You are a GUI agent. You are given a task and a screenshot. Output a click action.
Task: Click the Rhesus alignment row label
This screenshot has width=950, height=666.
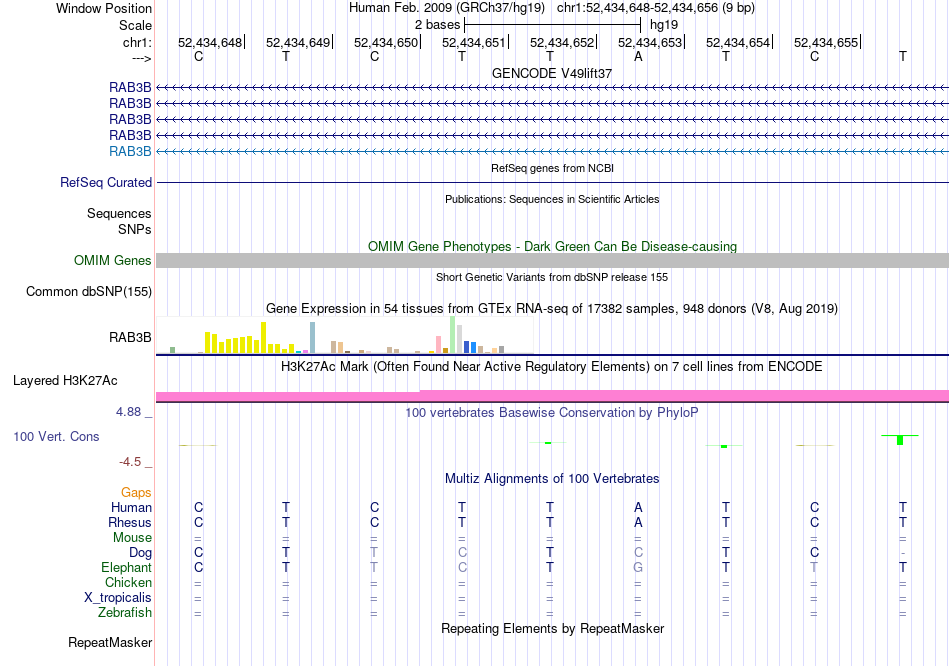click(x=130, y=522)
